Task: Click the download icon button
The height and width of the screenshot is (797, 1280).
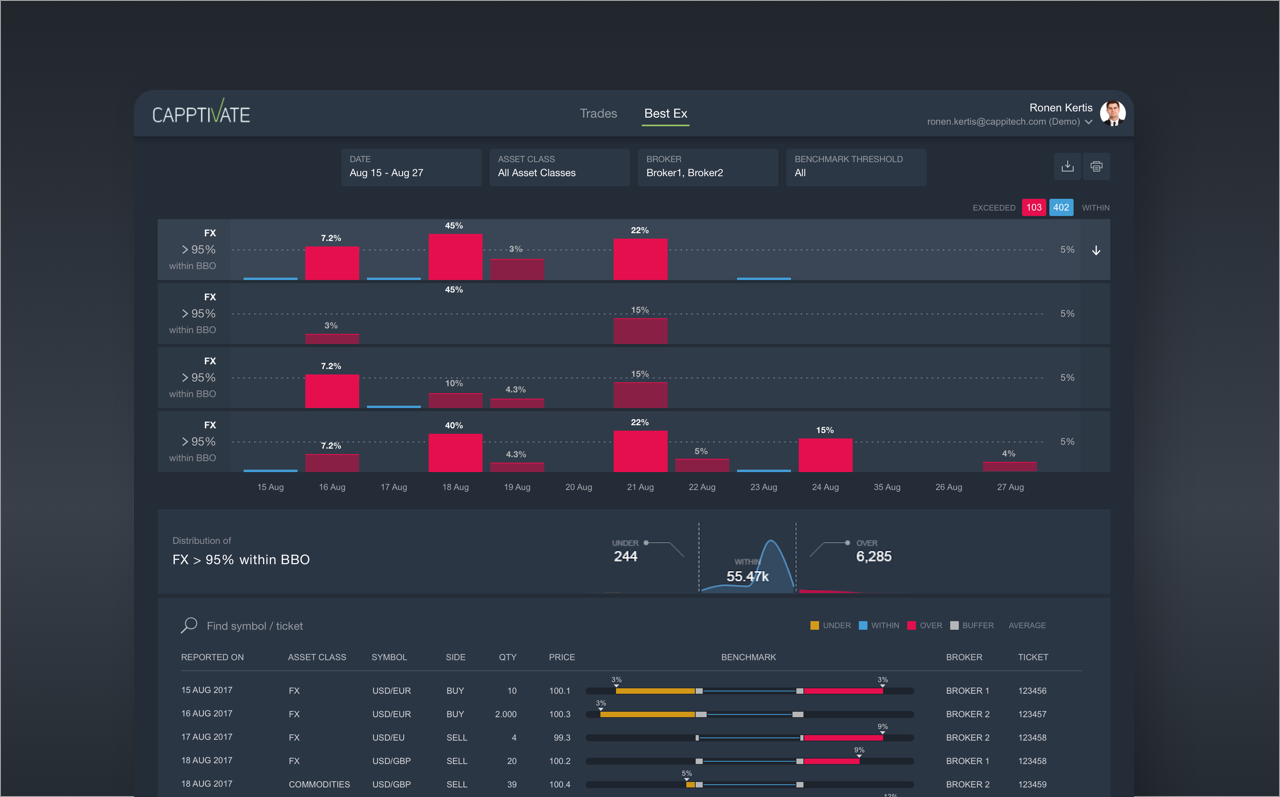Action: [1067, 166]
